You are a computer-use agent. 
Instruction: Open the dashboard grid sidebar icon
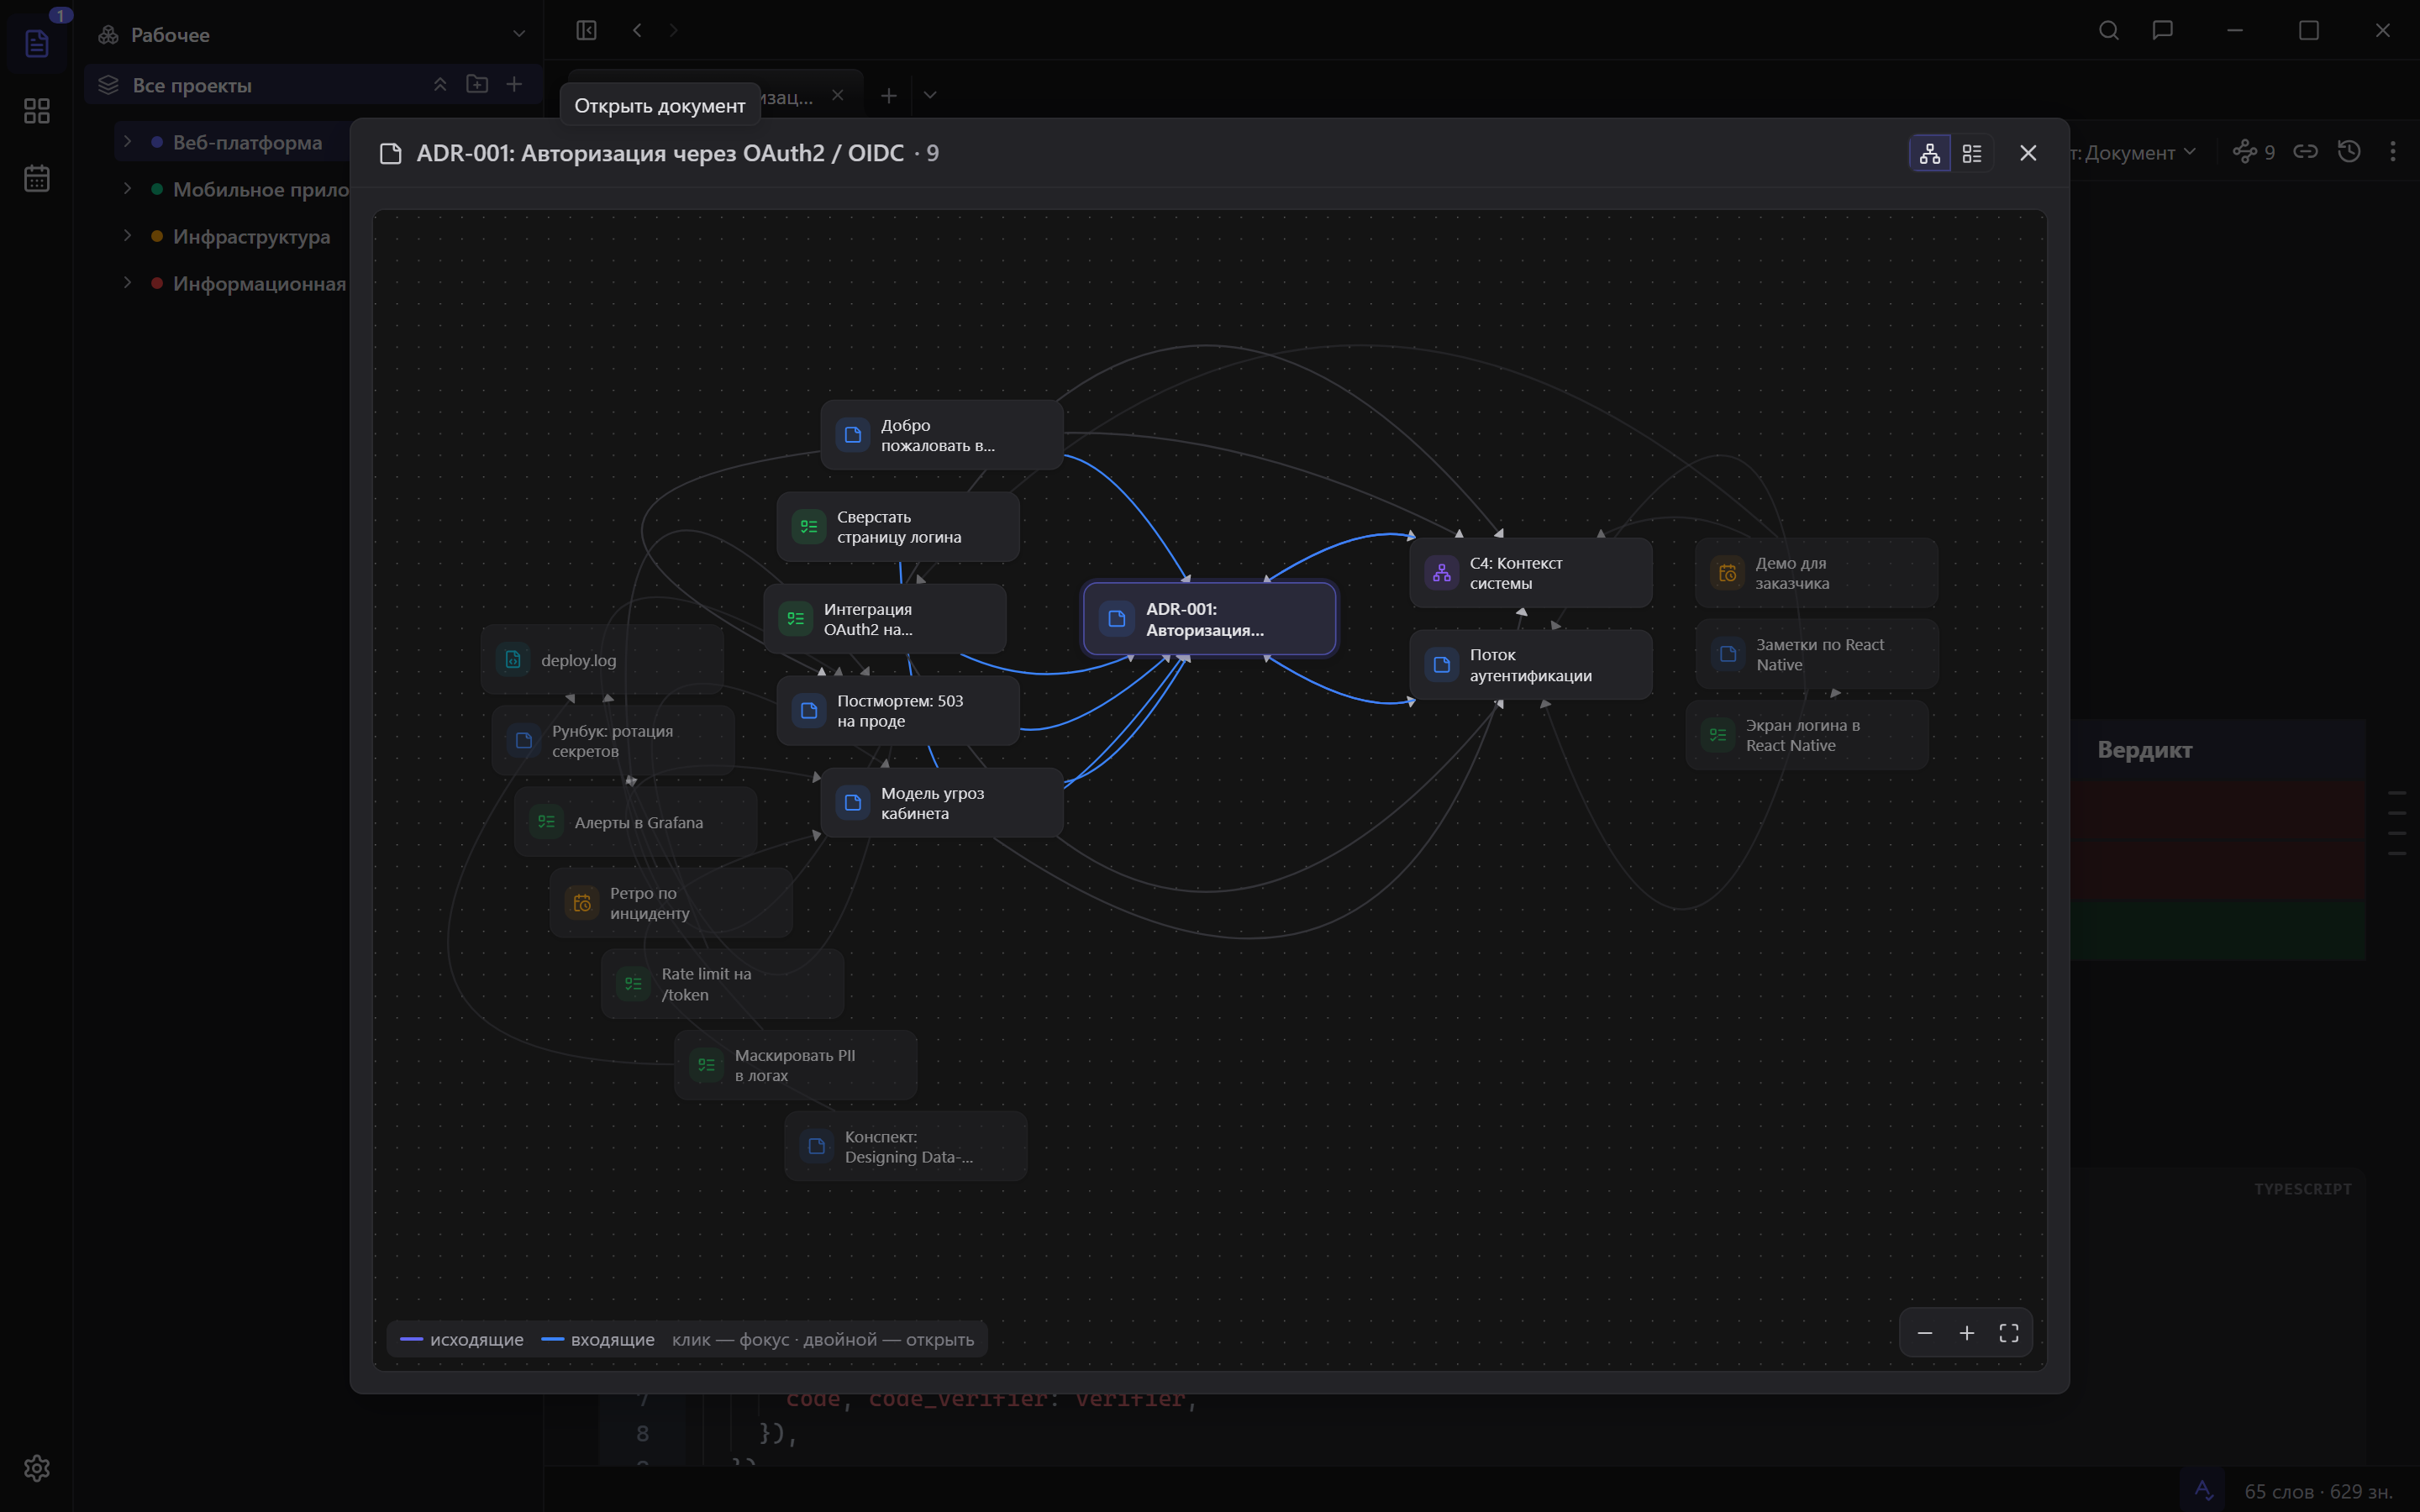[x=37, y=111]
